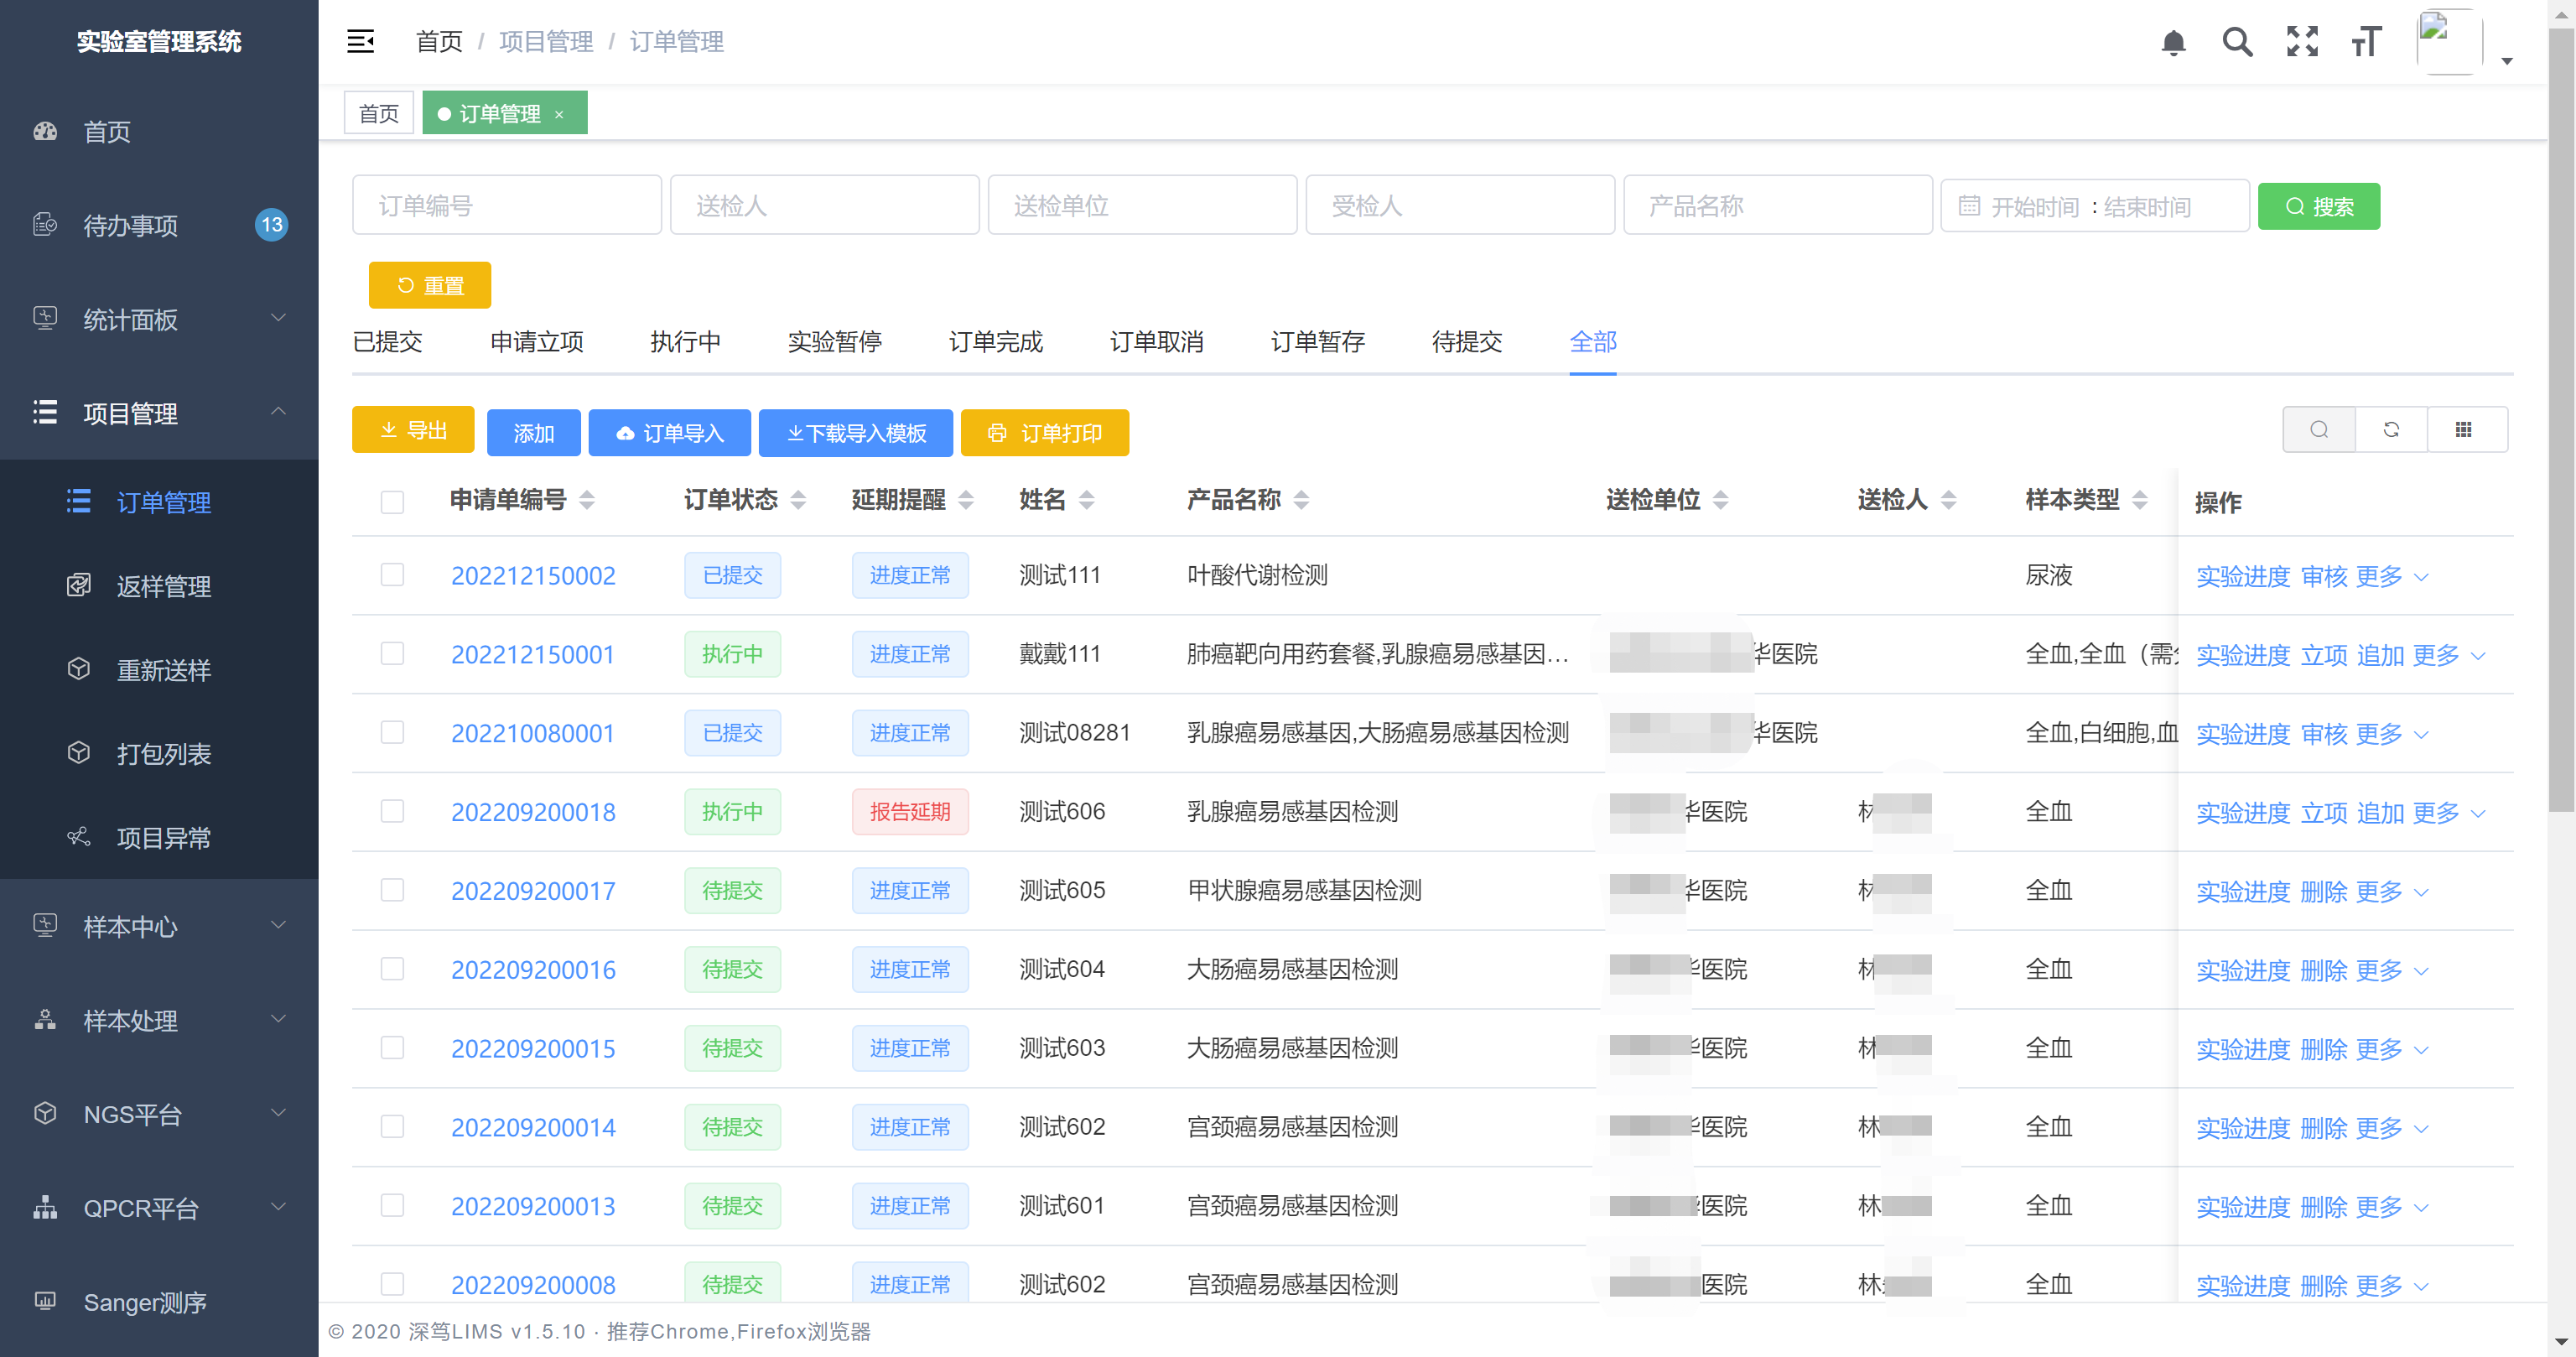Open 项目异常 in the sidebar
Viewport: 2576px width, 1357px height.
coord(159,838)
